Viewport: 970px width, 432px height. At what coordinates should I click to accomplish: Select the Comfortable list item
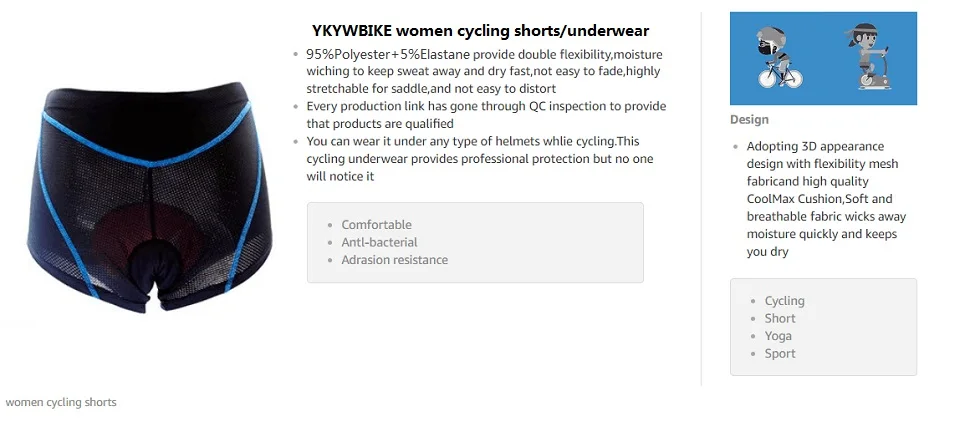click(x=376, y=225)
